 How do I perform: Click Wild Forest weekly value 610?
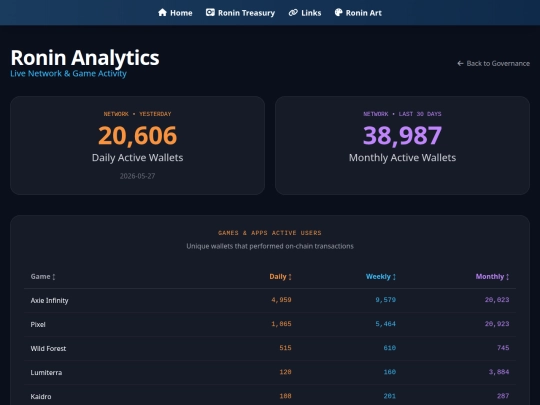[390, 348]
